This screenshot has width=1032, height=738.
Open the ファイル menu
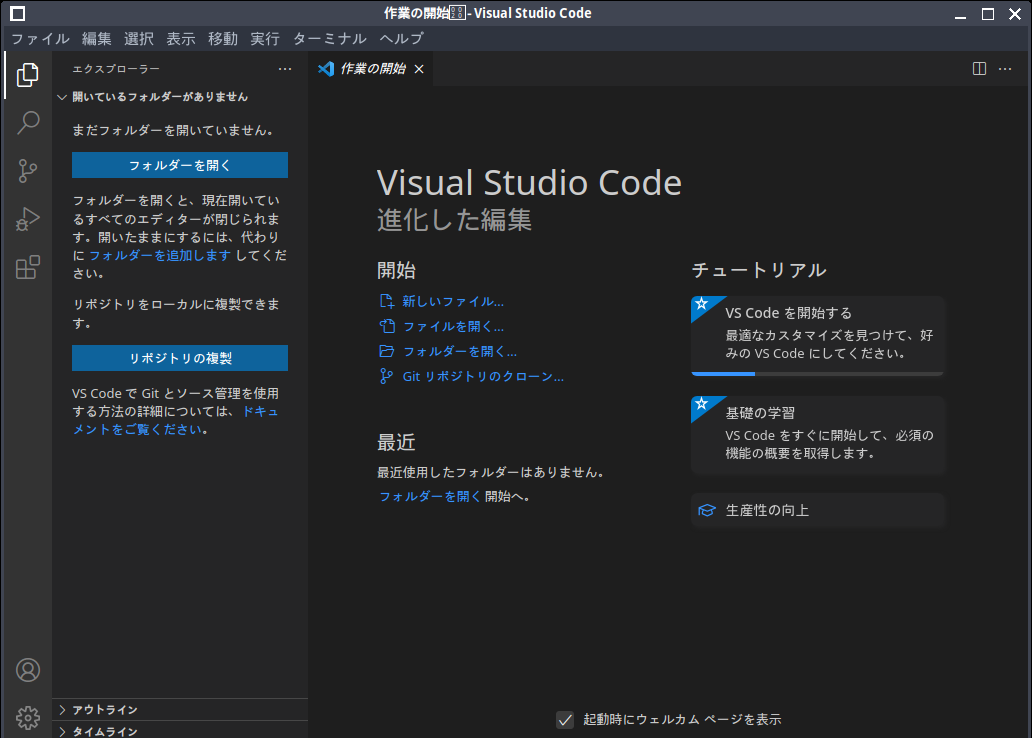click(x=40, y=39)
